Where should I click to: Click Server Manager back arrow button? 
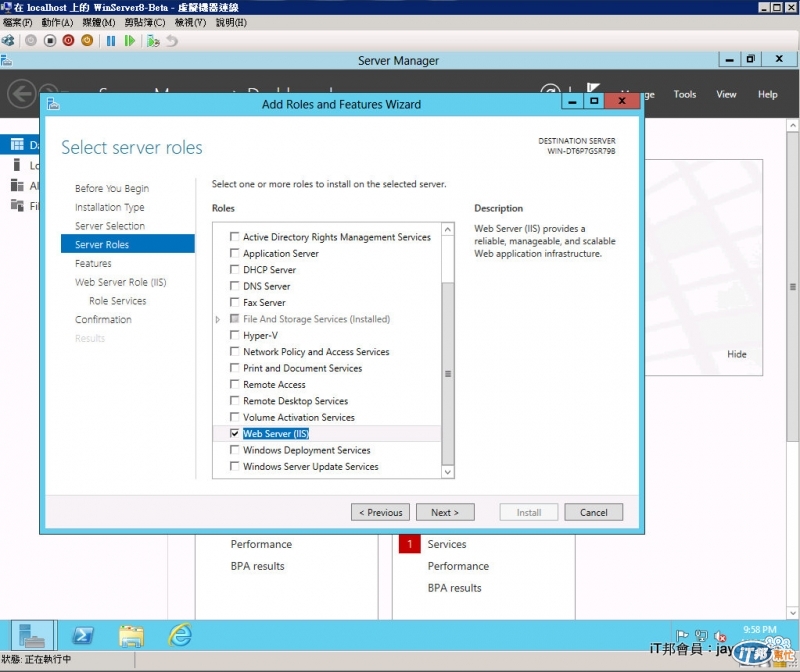point(21,94)
